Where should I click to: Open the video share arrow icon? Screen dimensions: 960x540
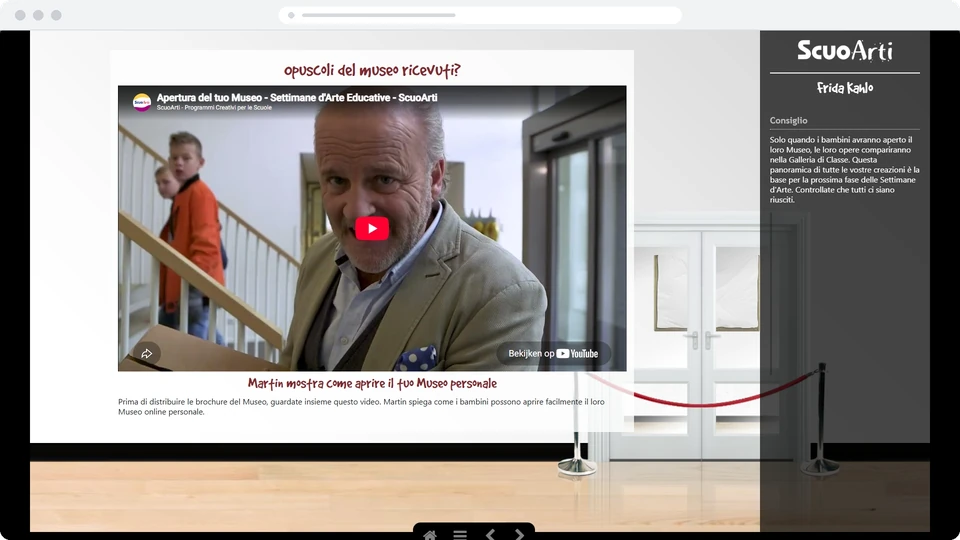click(146, 353)
